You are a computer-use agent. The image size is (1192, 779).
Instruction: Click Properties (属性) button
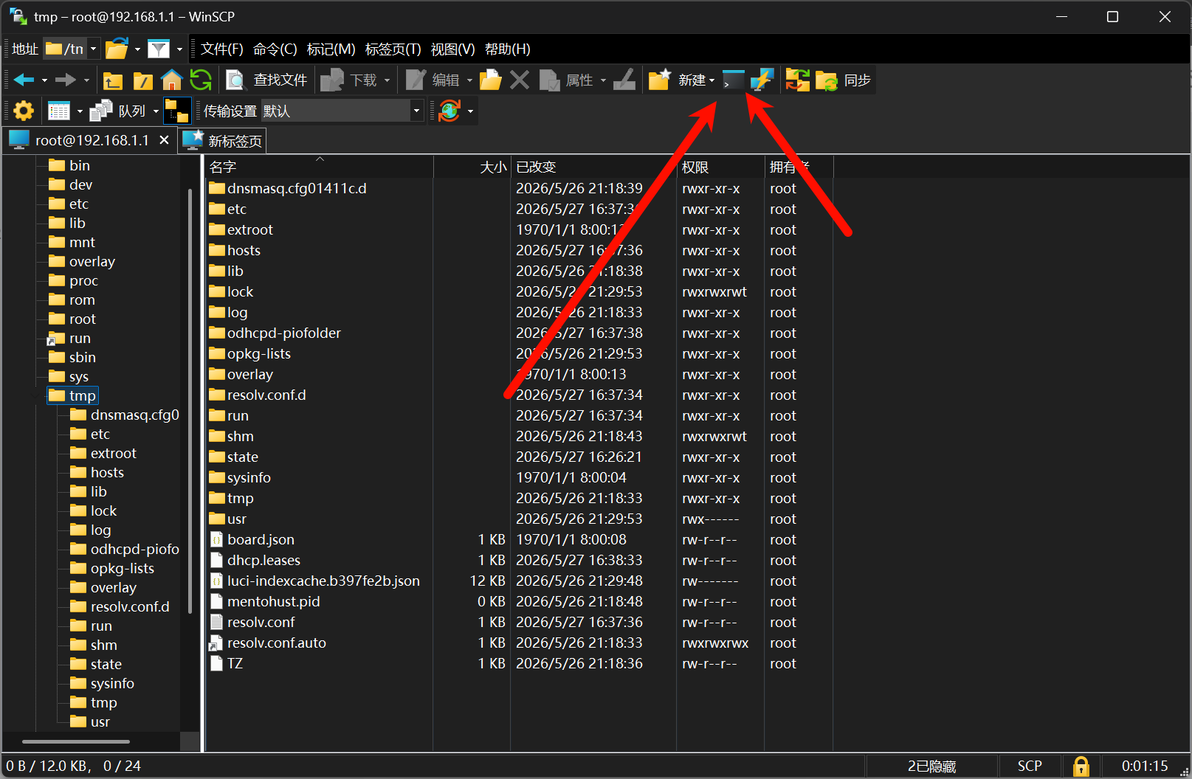pos(566,80)
